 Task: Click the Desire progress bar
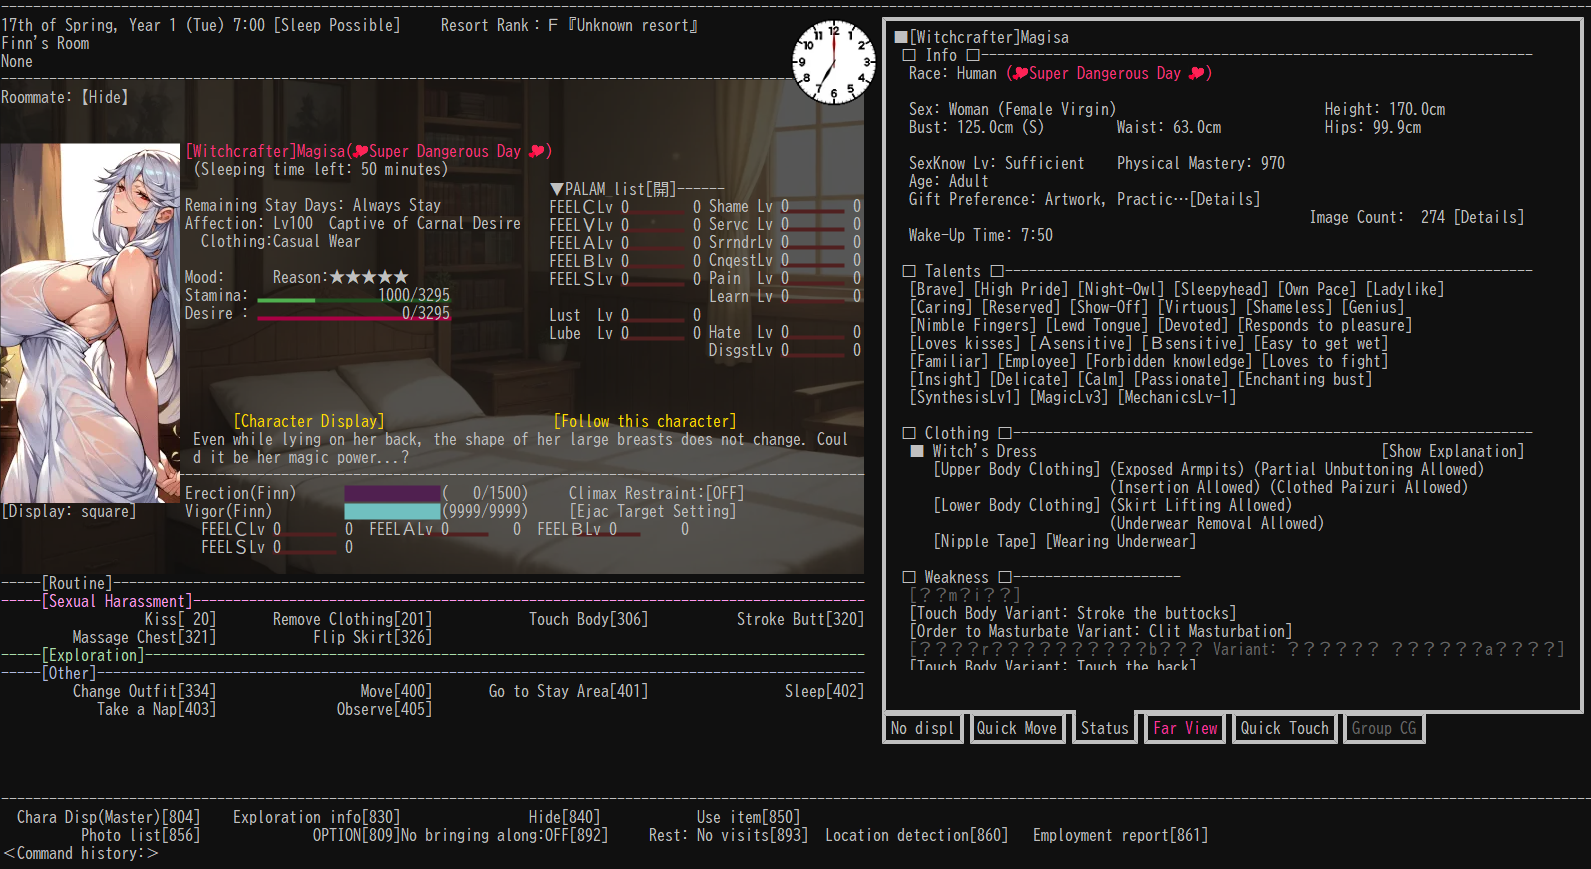[x=354, y=318]
